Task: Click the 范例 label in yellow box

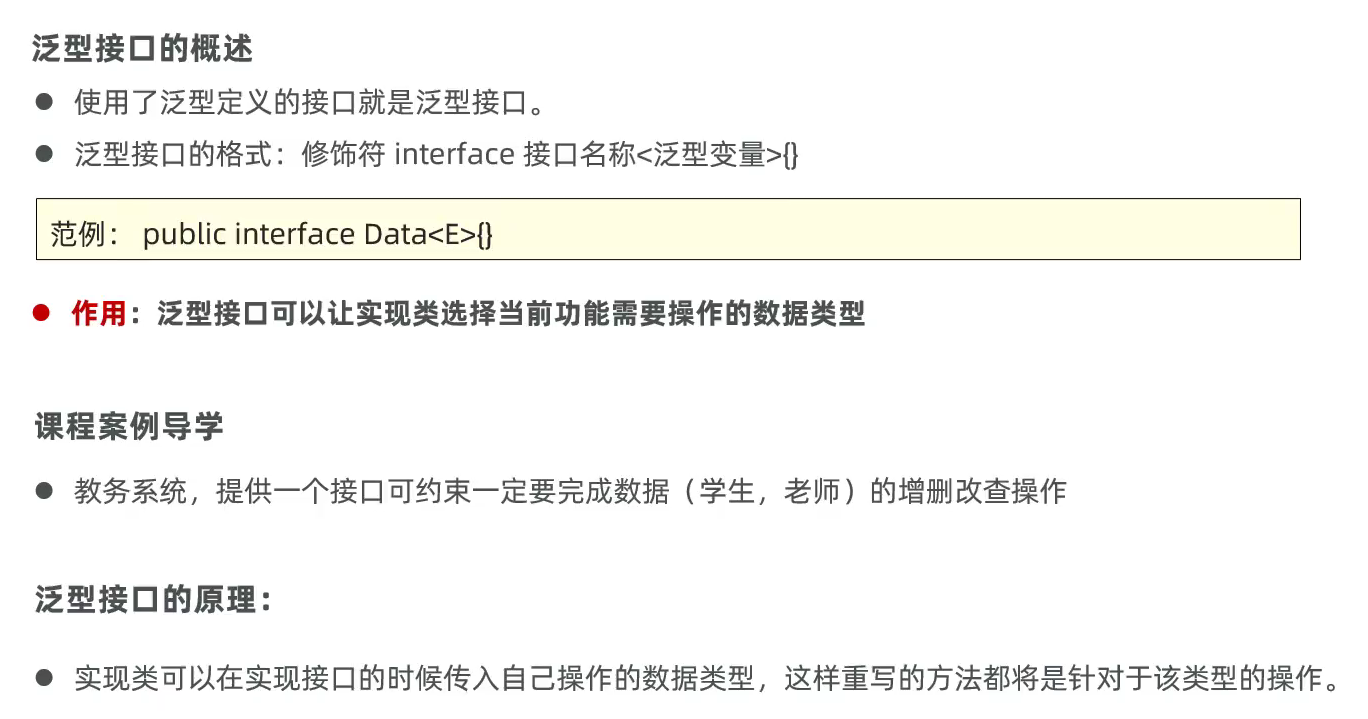Action: [x=84, y=235]
